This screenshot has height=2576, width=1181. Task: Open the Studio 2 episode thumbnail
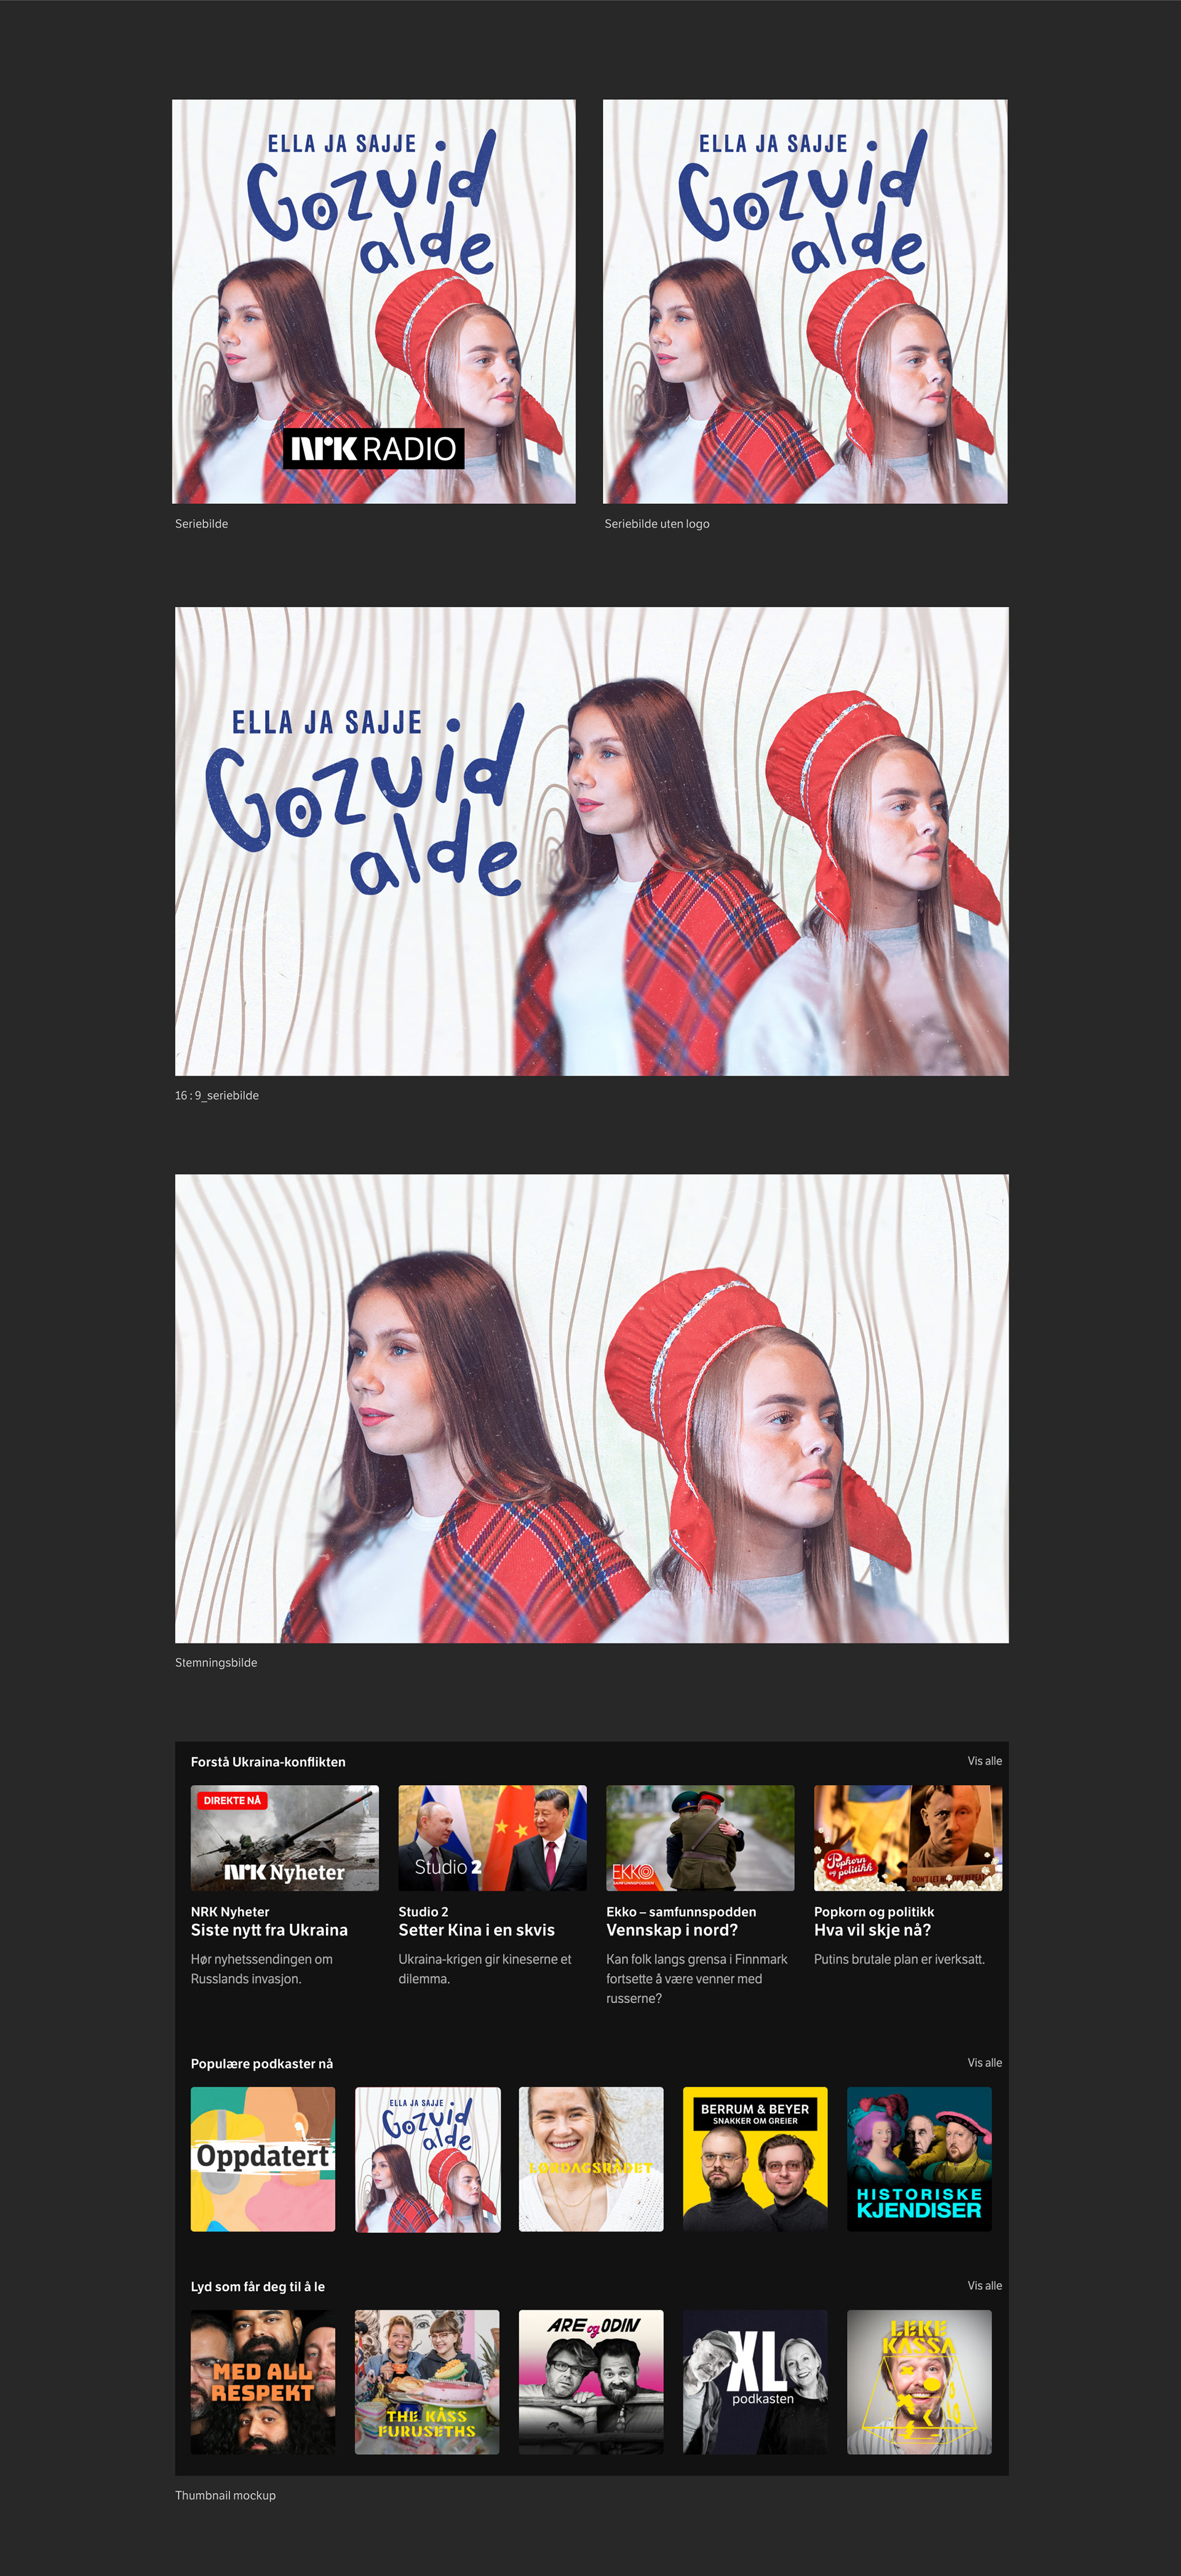pos(492,1838)
